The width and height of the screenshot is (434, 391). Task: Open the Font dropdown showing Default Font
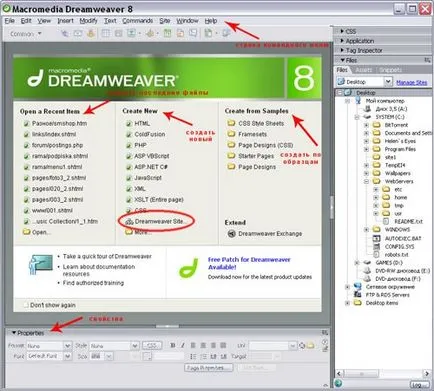pyautogui.click(x=68, y=356)
